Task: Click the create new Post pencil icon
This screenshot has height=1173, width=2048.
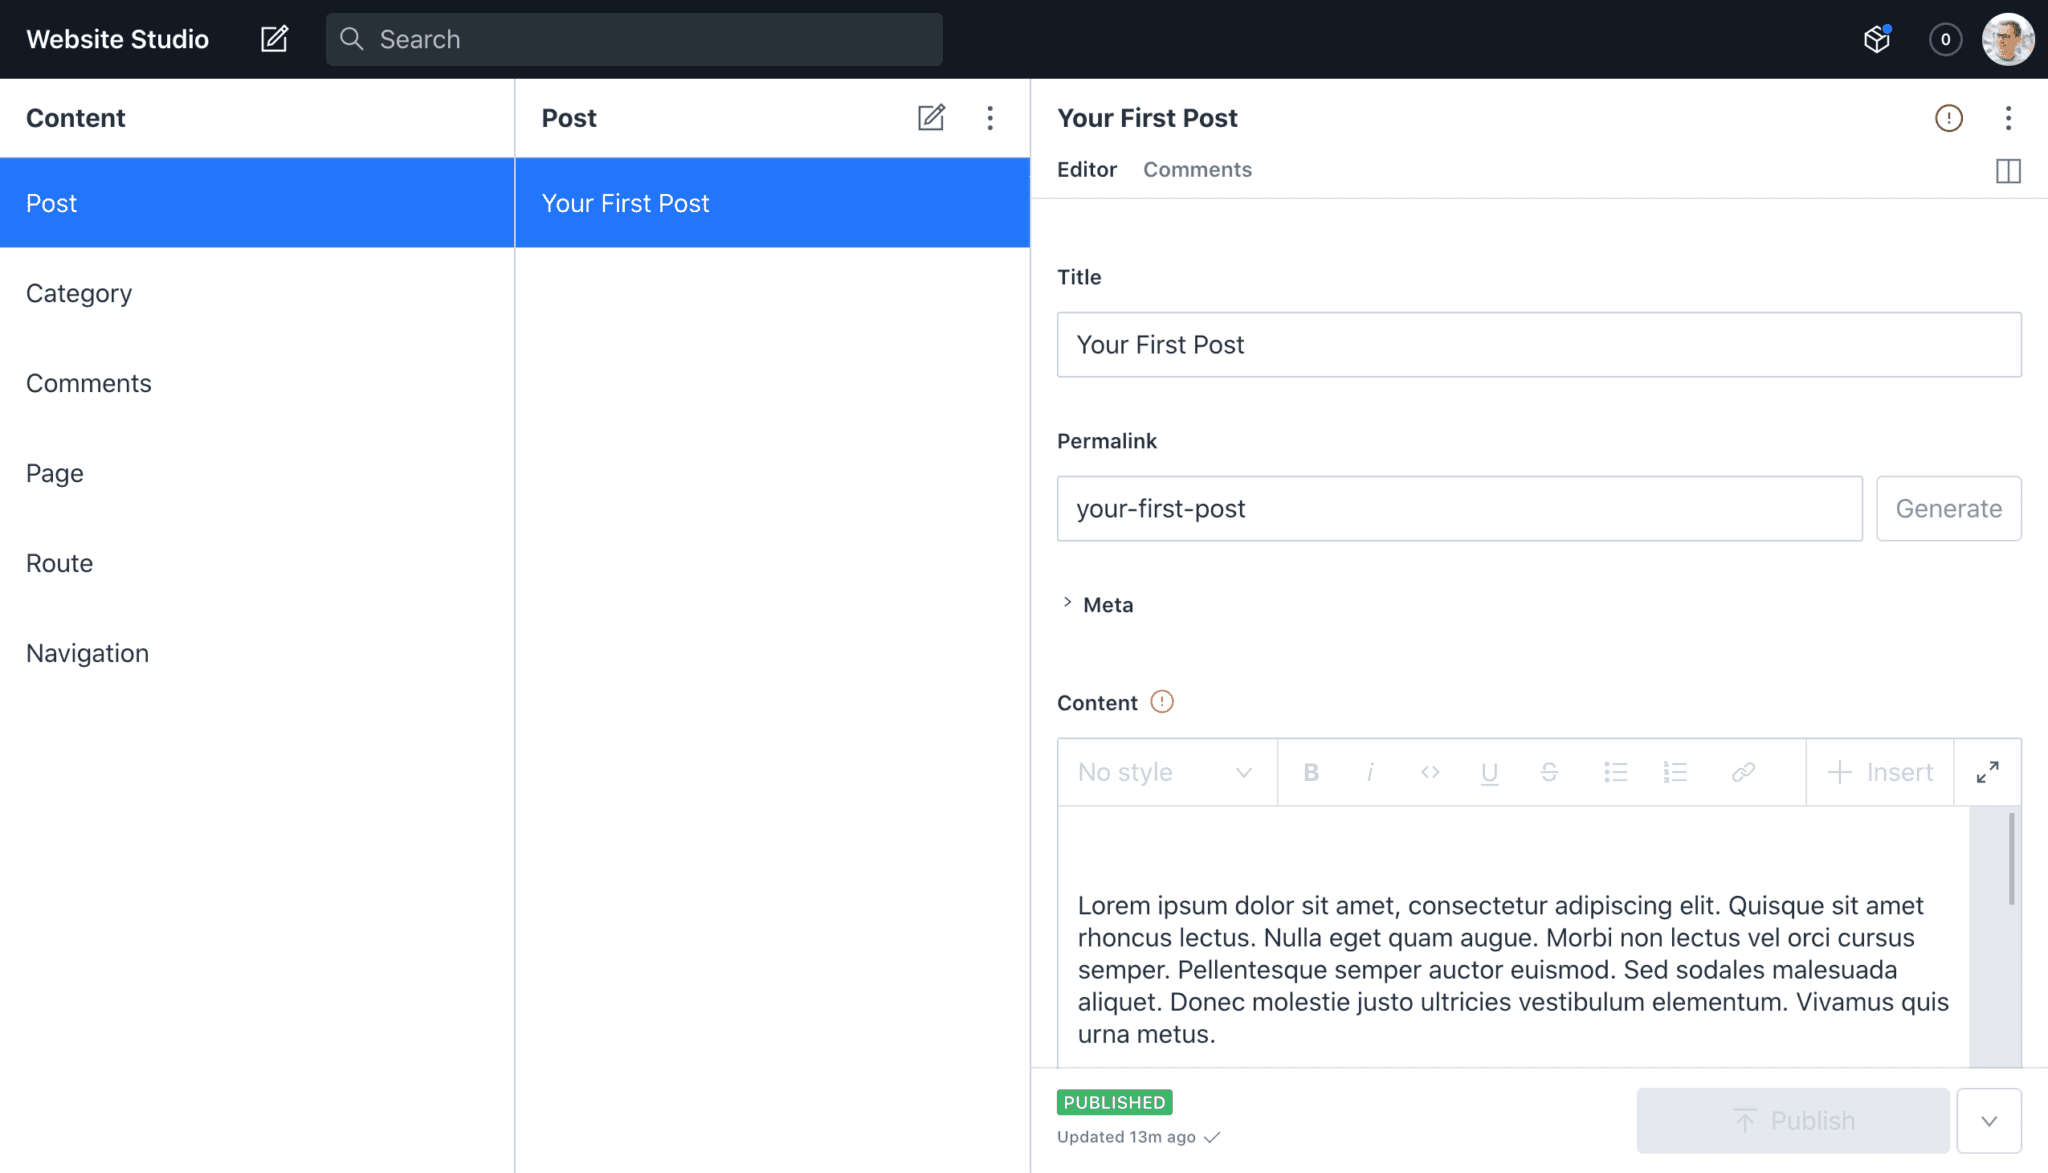Action: pos(931,118)
